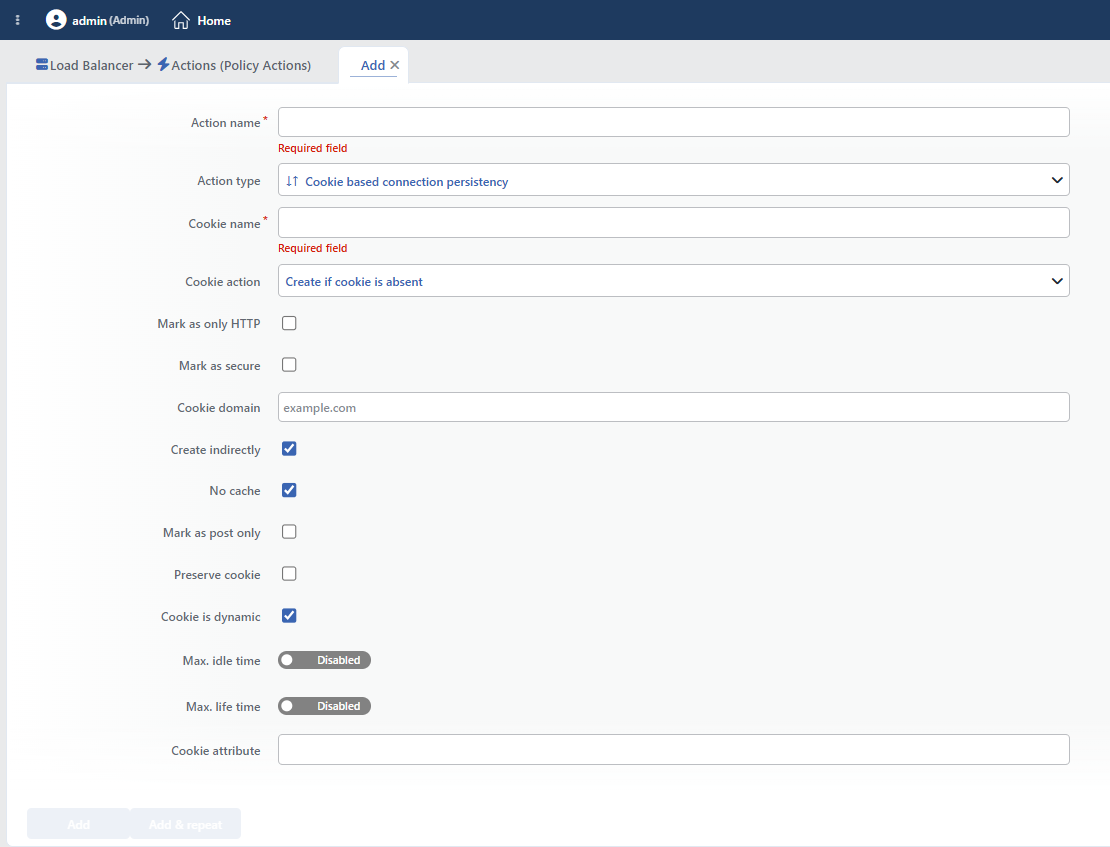Focus the Cookie domain example.com field
The height and width of the screenshot is (847, 1110).
[673, 407]
